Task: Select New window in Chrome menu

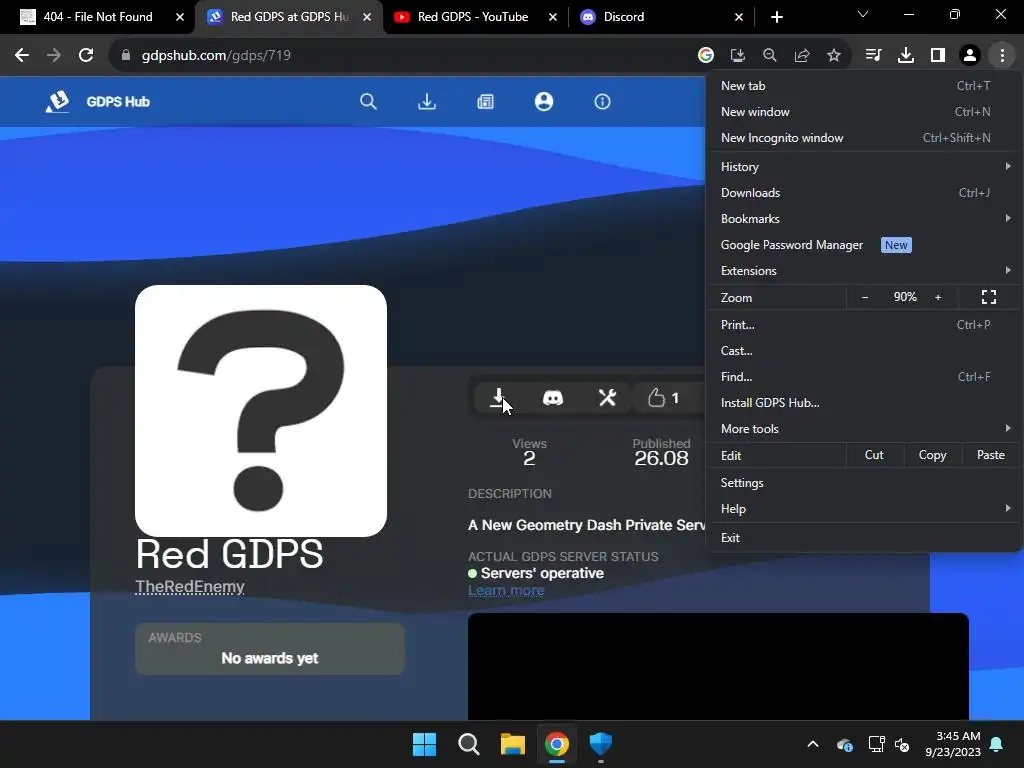Action: click(x=865, y=112)
